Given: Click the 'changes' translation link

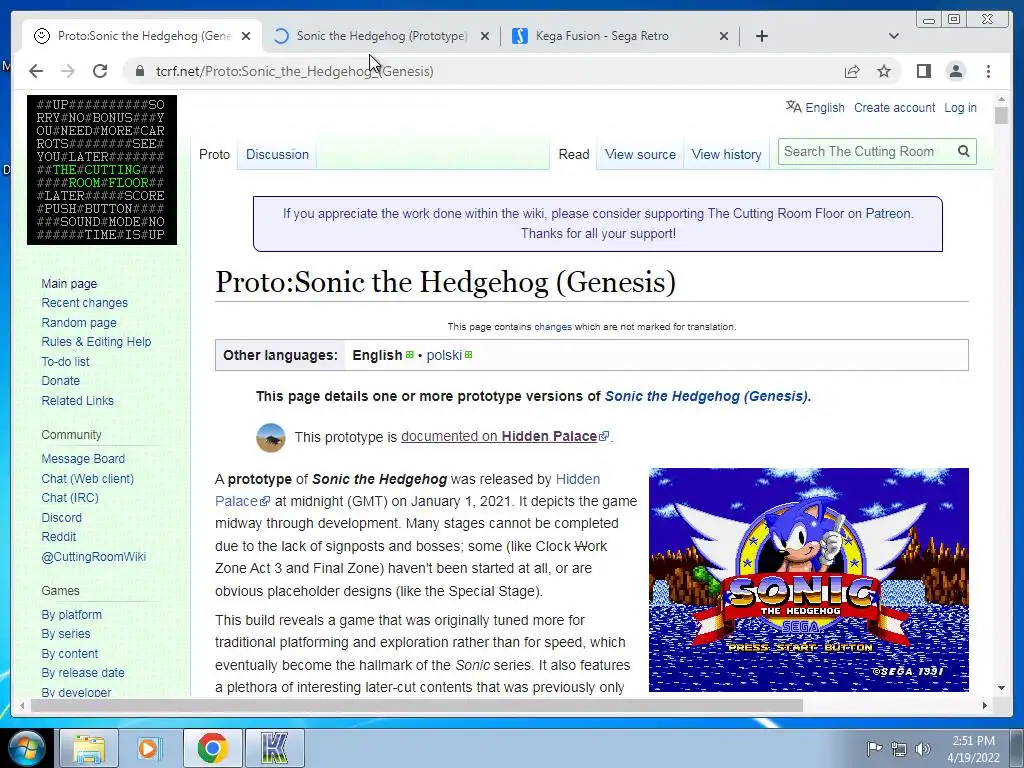Looking at the screenshot, I should click(552, 327).
